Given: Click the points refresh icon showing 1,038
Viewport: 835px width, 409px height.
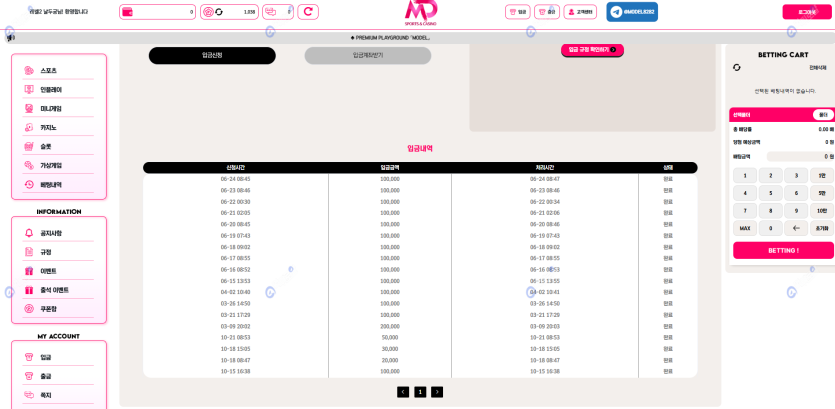Looking at the screenshot, I should (218, 12).
